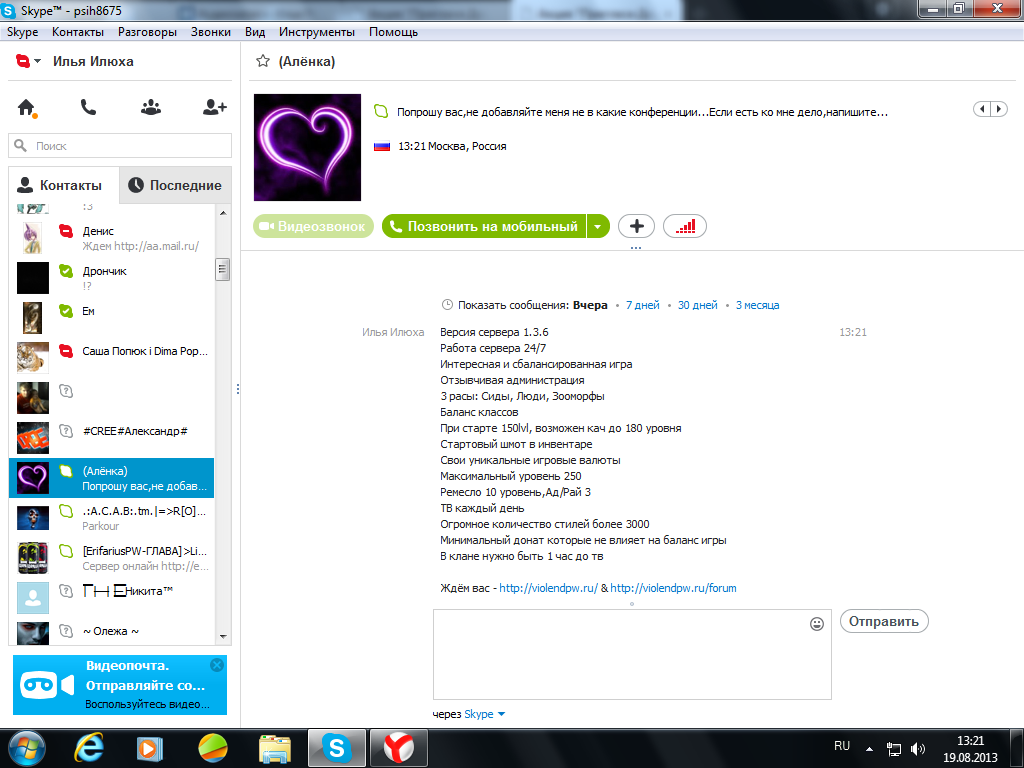Click the Skype taskbar icon

pos(336,748)
